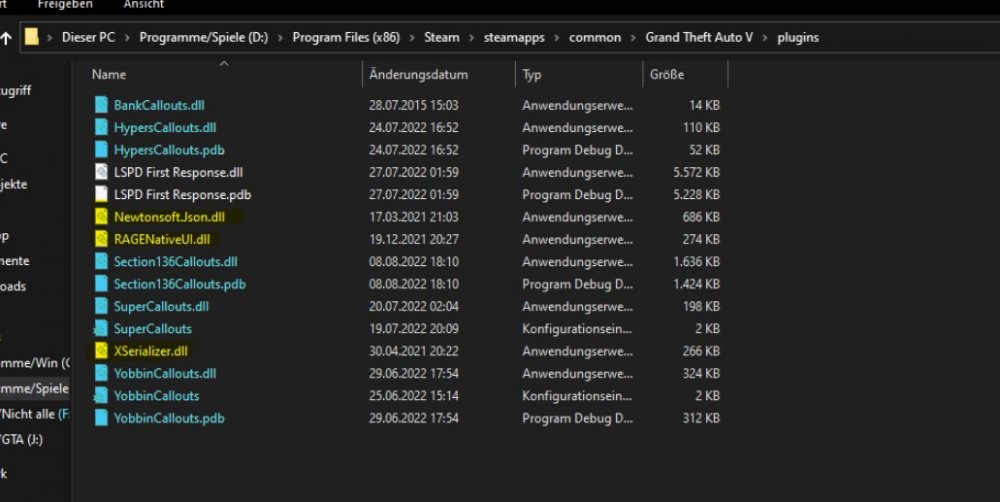Select the file name XSerializer.dll
This screenshot has width=1000, height=502.
click(151, 351)
